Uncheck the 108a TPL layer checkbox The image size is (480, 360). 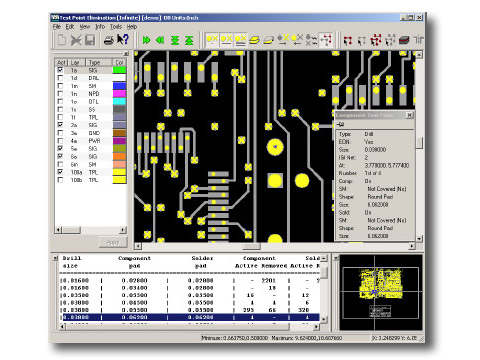point(60,172)
